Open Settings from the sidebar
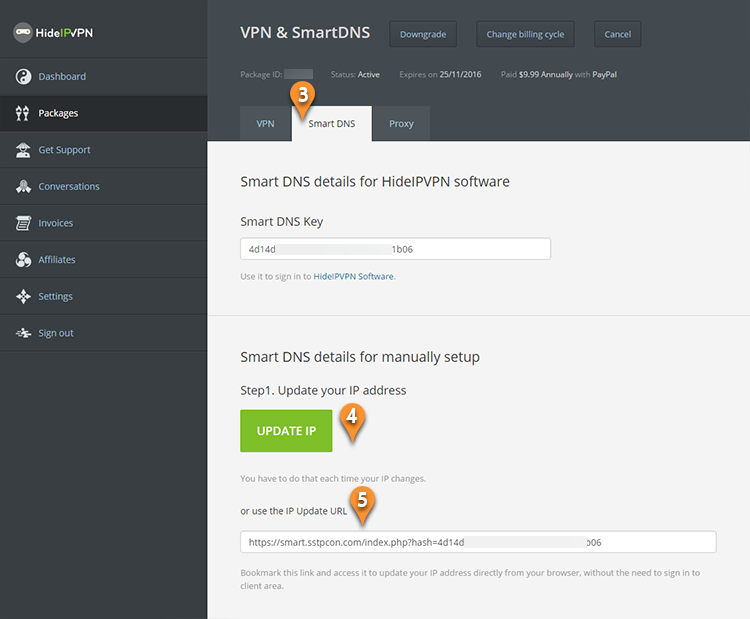 [x=103, y=297]
